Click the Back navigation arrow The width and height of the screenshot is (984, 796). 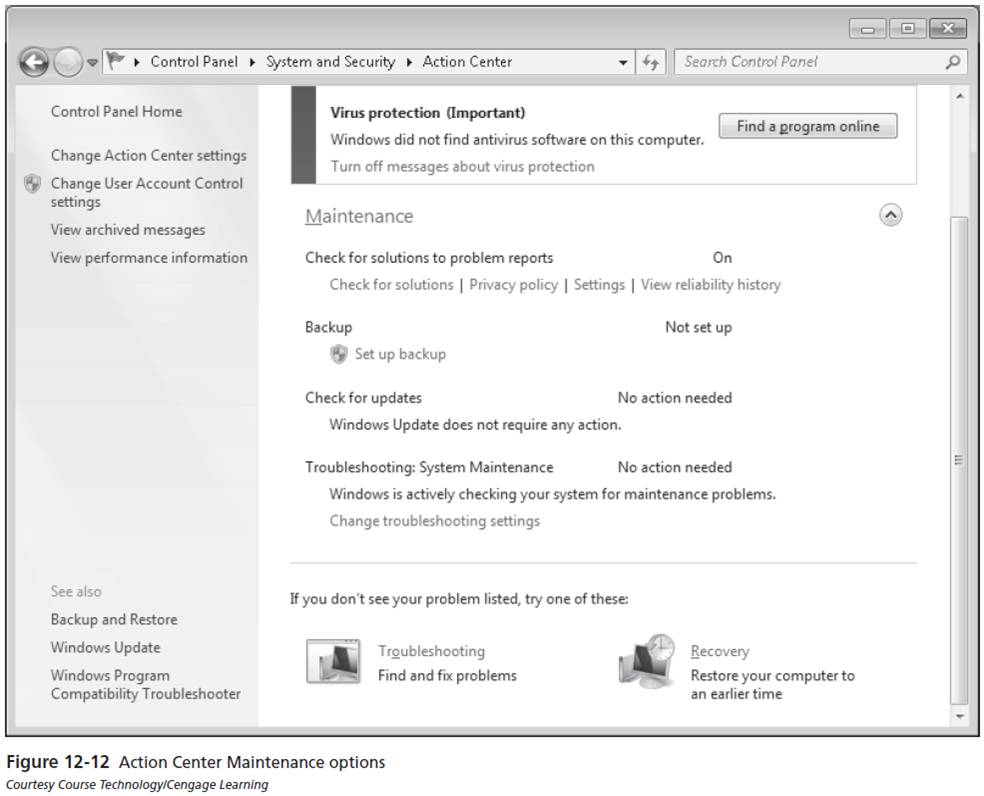click(34, 62)
